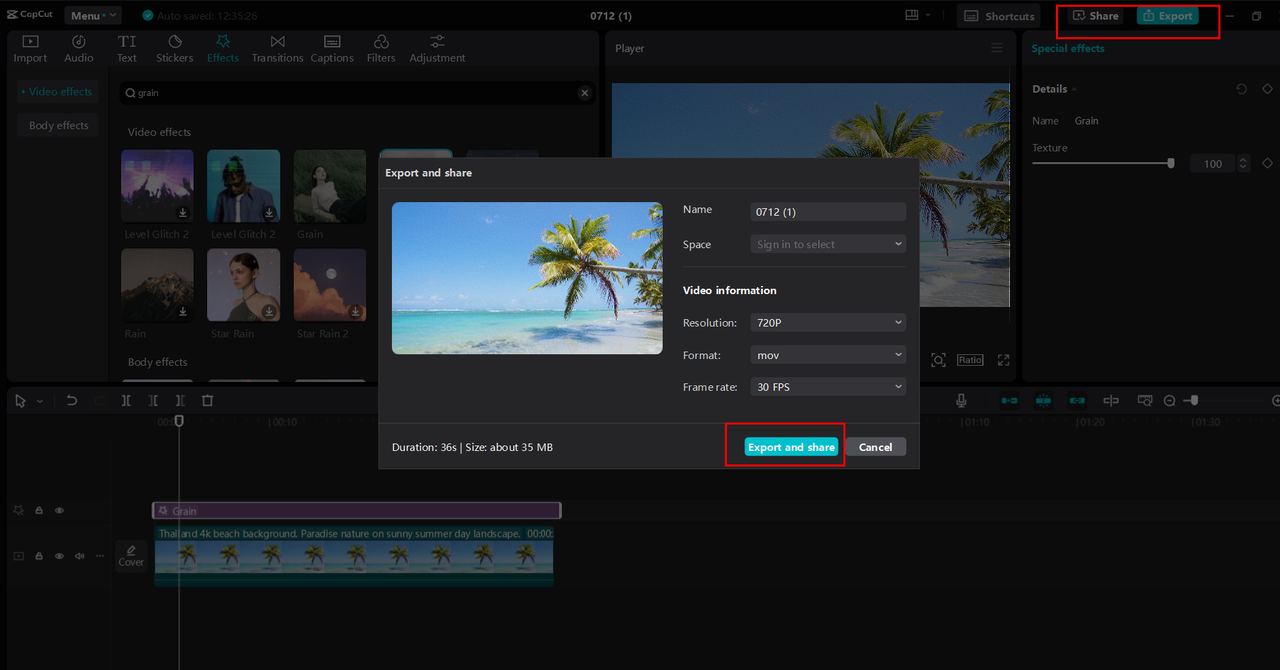Screen dimensions: 1280x670
Task: Adjust the Texture slider
Action: [x=1102, y=163]
